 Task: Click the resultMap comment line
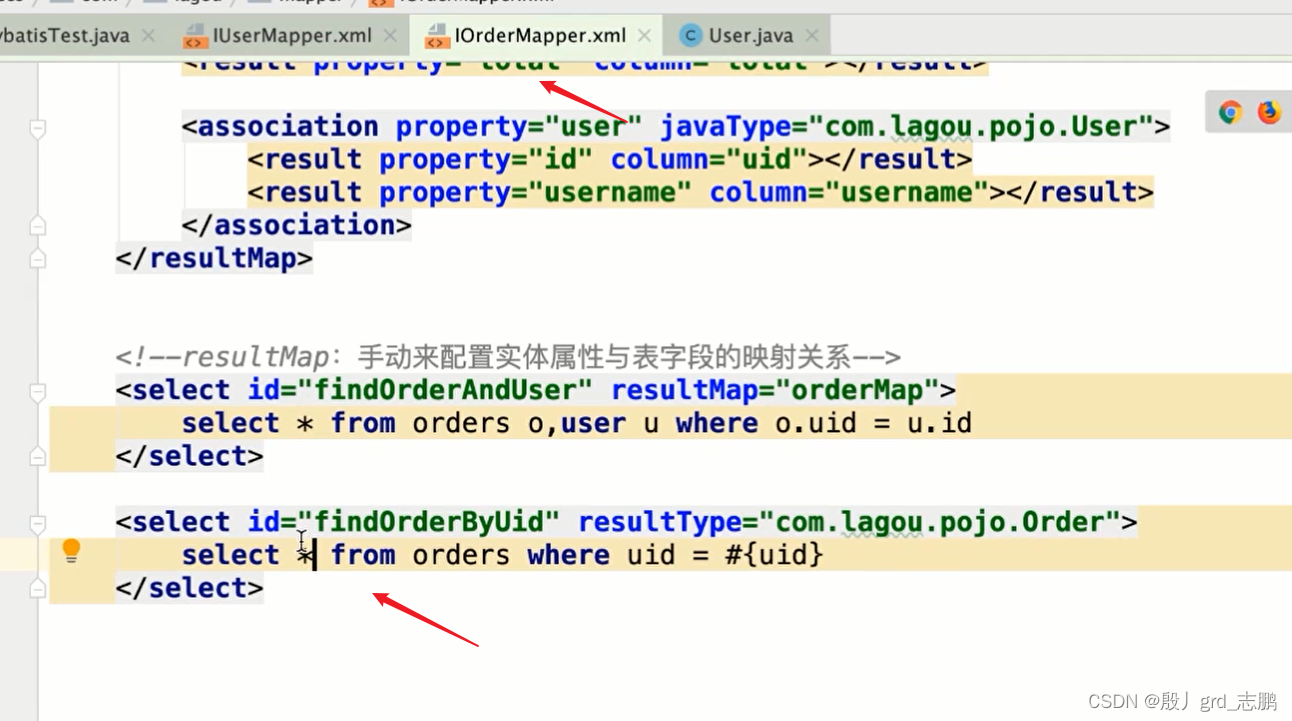(508, 357)
